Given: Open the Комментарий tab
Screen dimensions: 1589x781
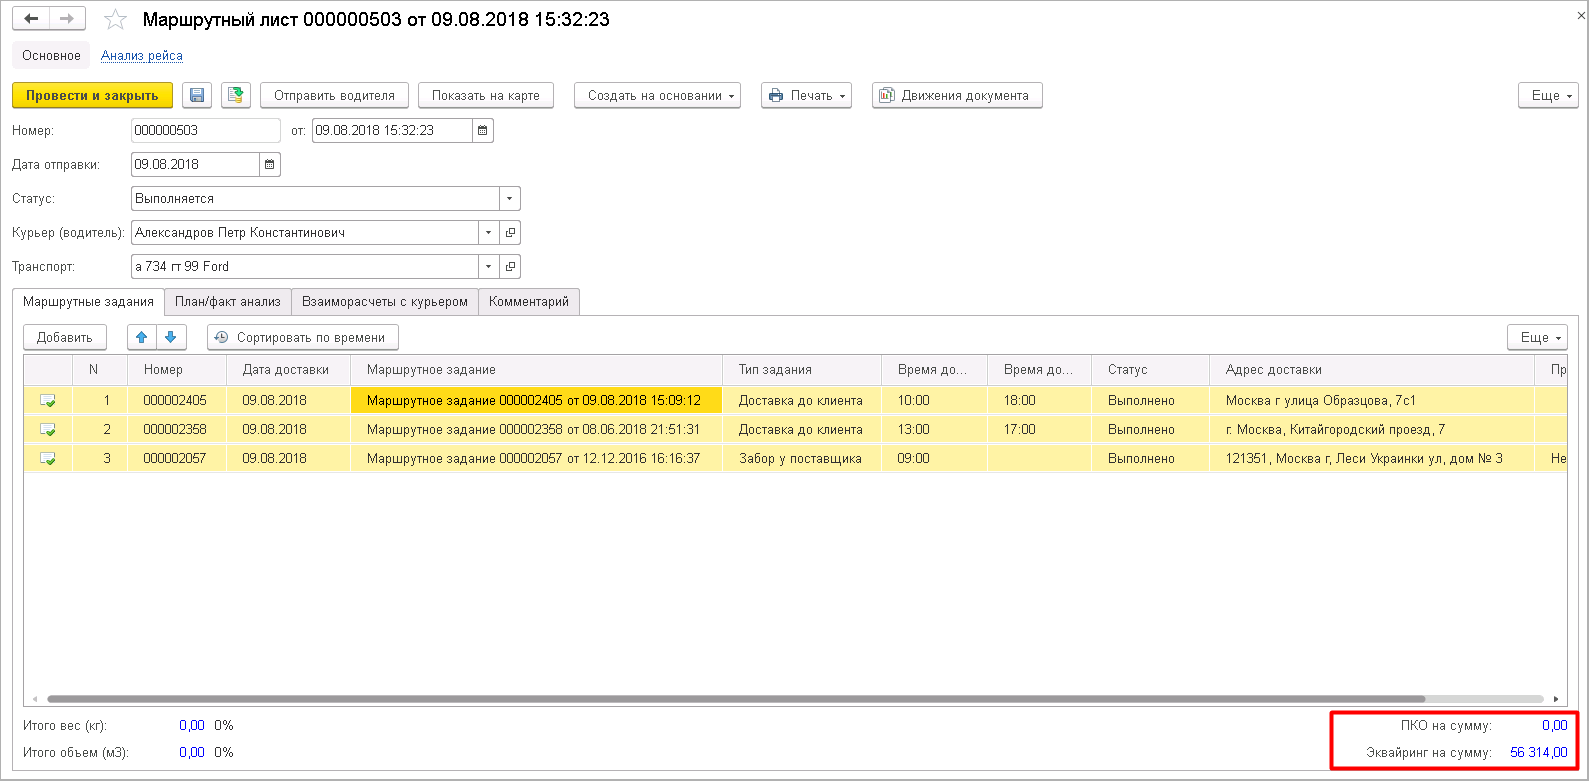Looking at the screenshot, I should pyautogui.click(x=529, y=301).
